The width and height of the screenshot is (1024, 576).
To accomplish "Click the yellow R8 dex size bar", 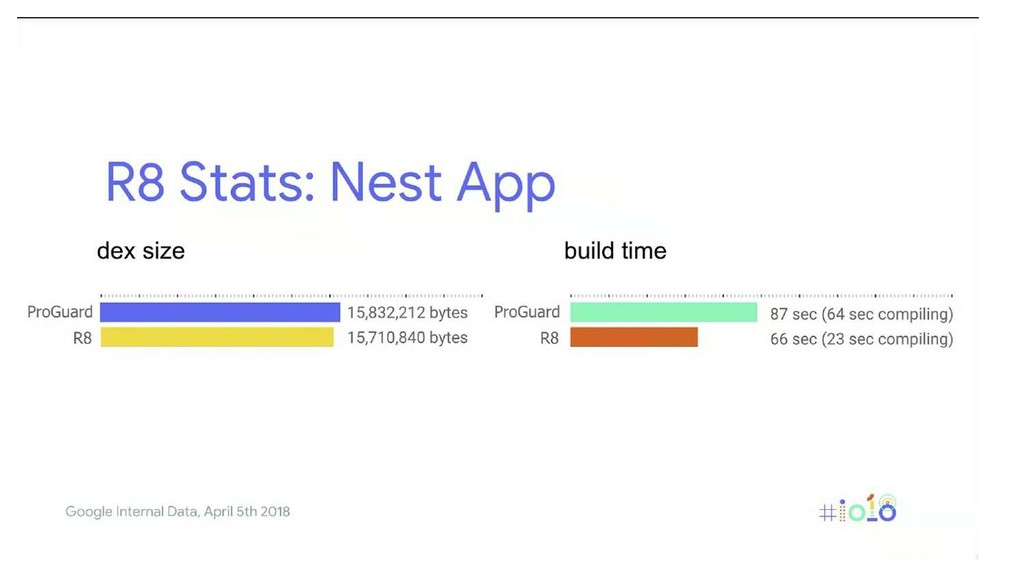I will pyautogui.click(x=217, y=337).
